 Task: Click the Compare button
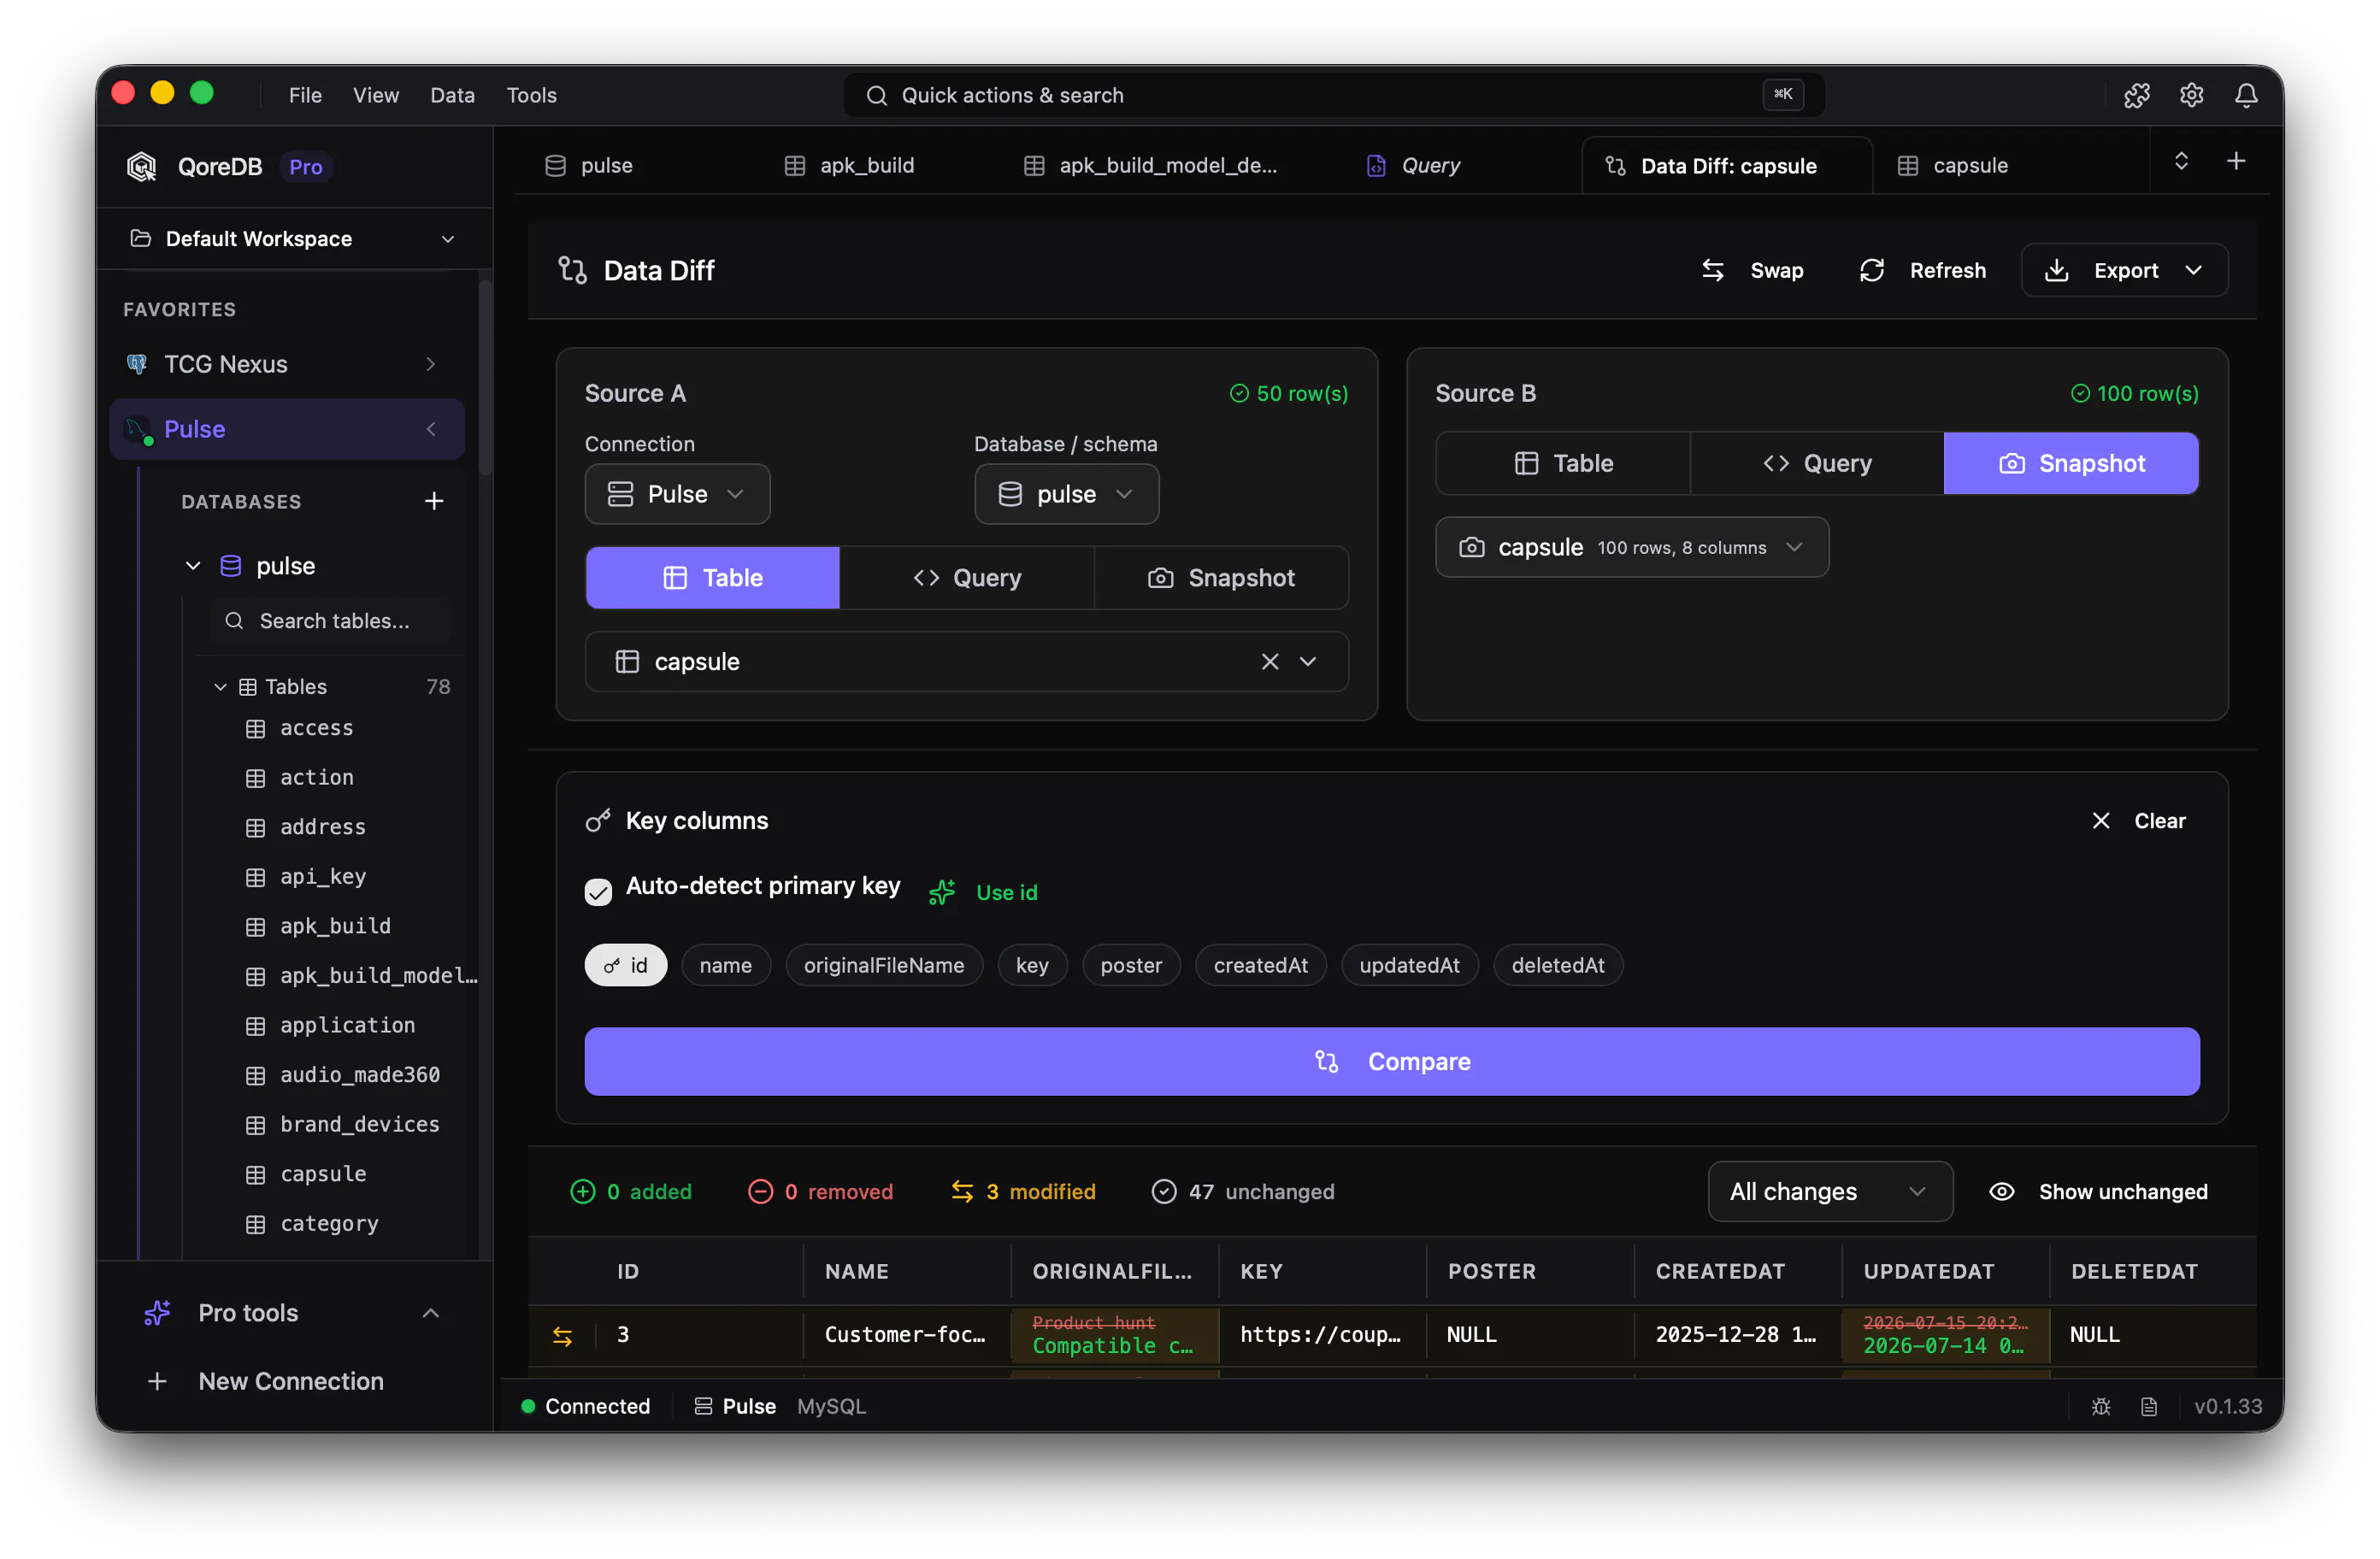[x=1391, y=1061]
